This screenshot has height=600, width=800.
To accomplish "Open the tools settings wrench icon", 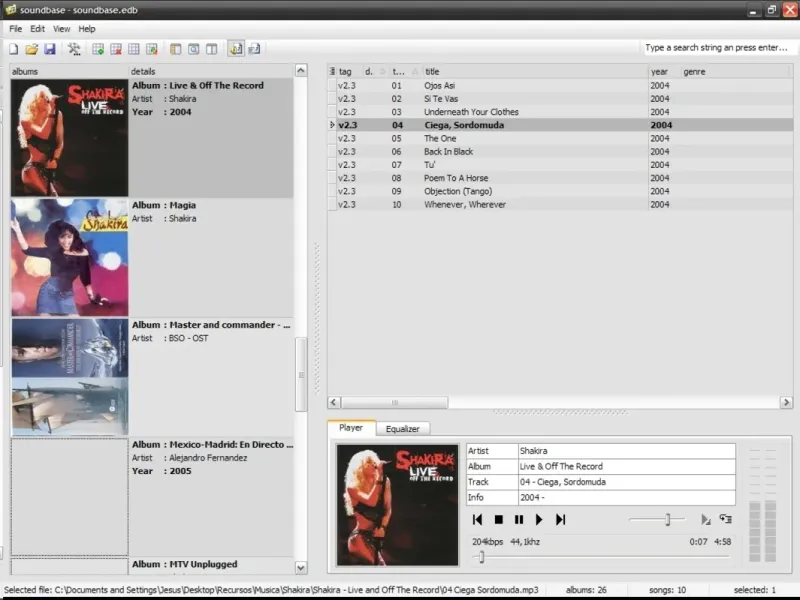I will 74,48.
